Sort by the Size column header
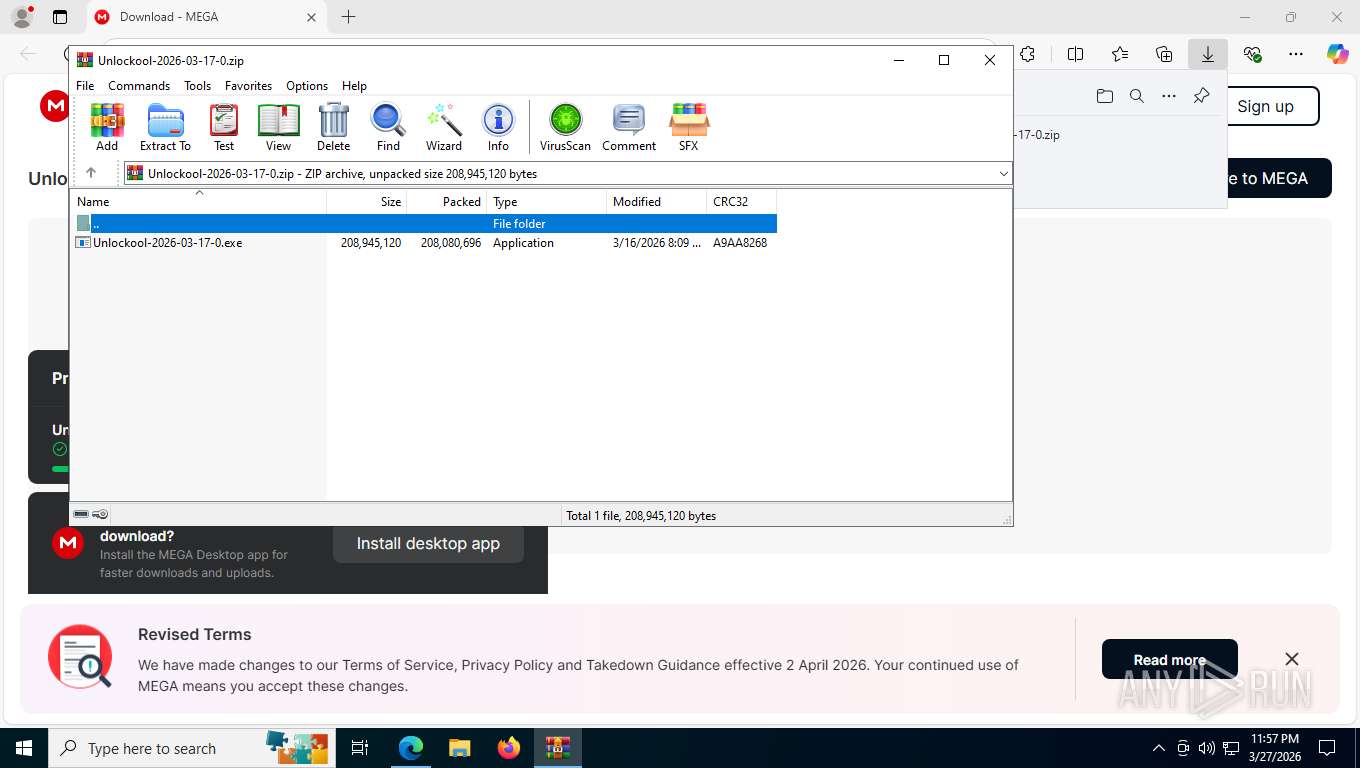Viewport: 1360px width, 768px height. pyautogui.click(x=366, y=202)
